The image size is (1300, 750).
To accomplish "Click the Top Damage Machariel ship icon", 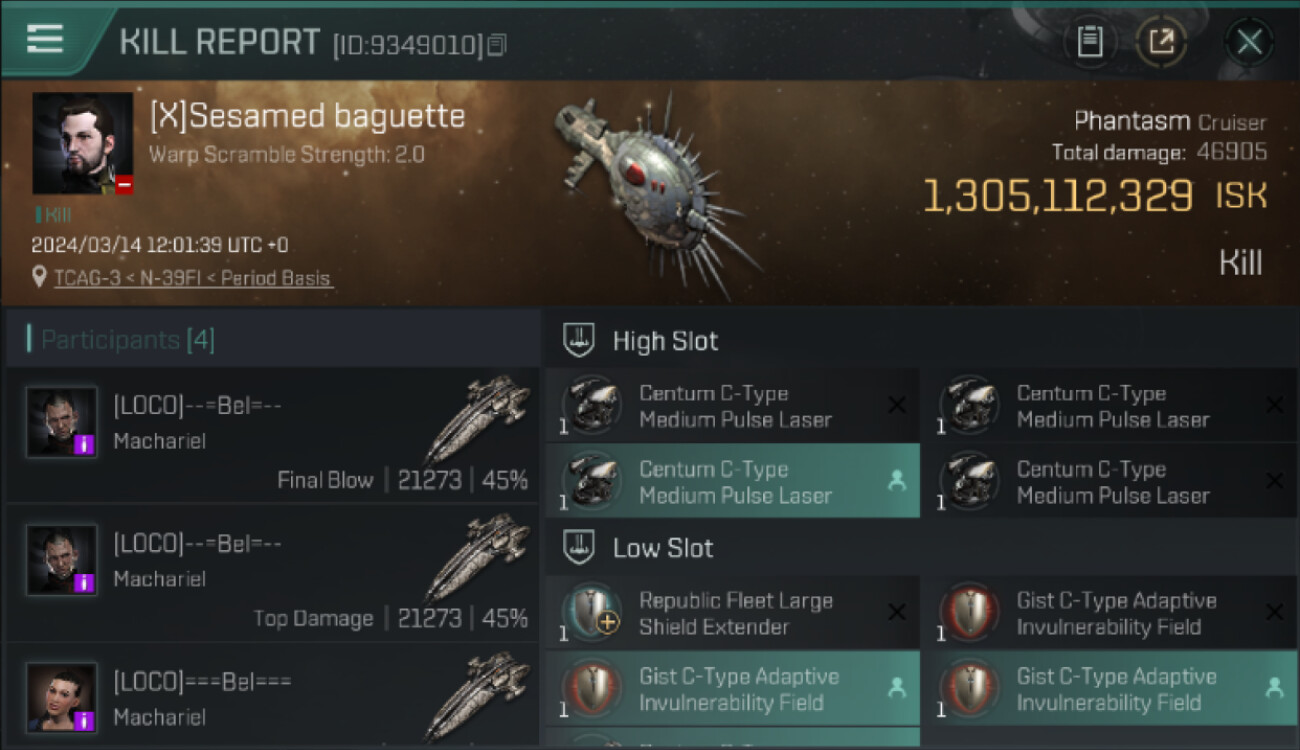I will coord(476,558).
